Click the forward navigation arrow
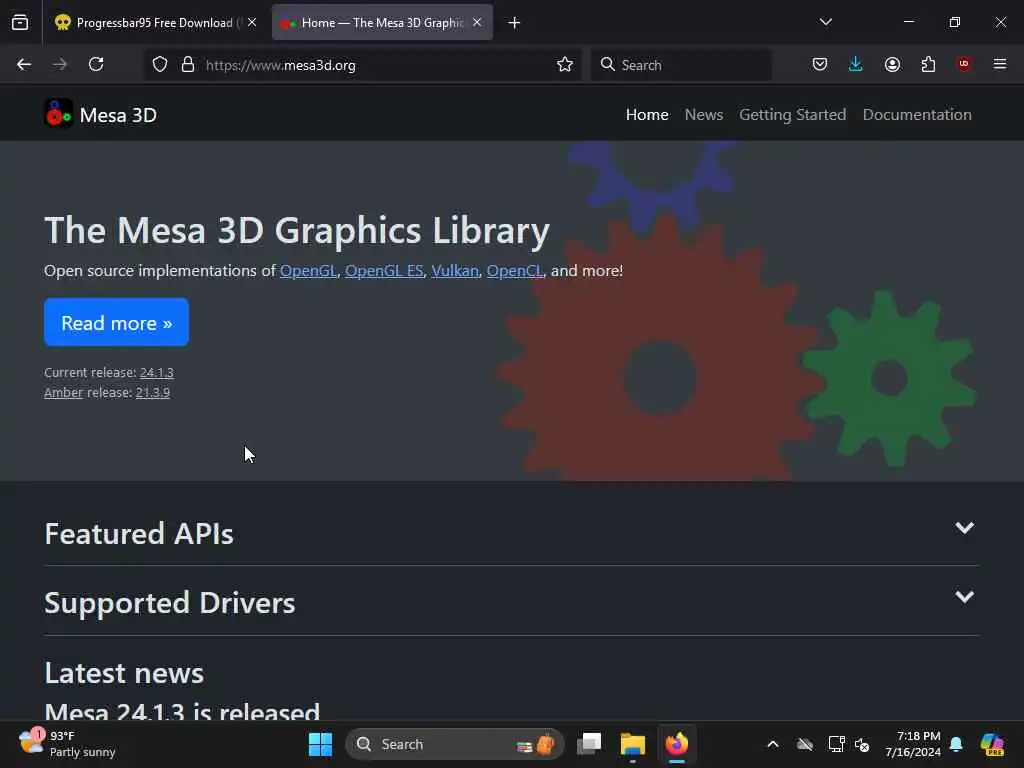The image size is (1024, 768). click(60, 64)
